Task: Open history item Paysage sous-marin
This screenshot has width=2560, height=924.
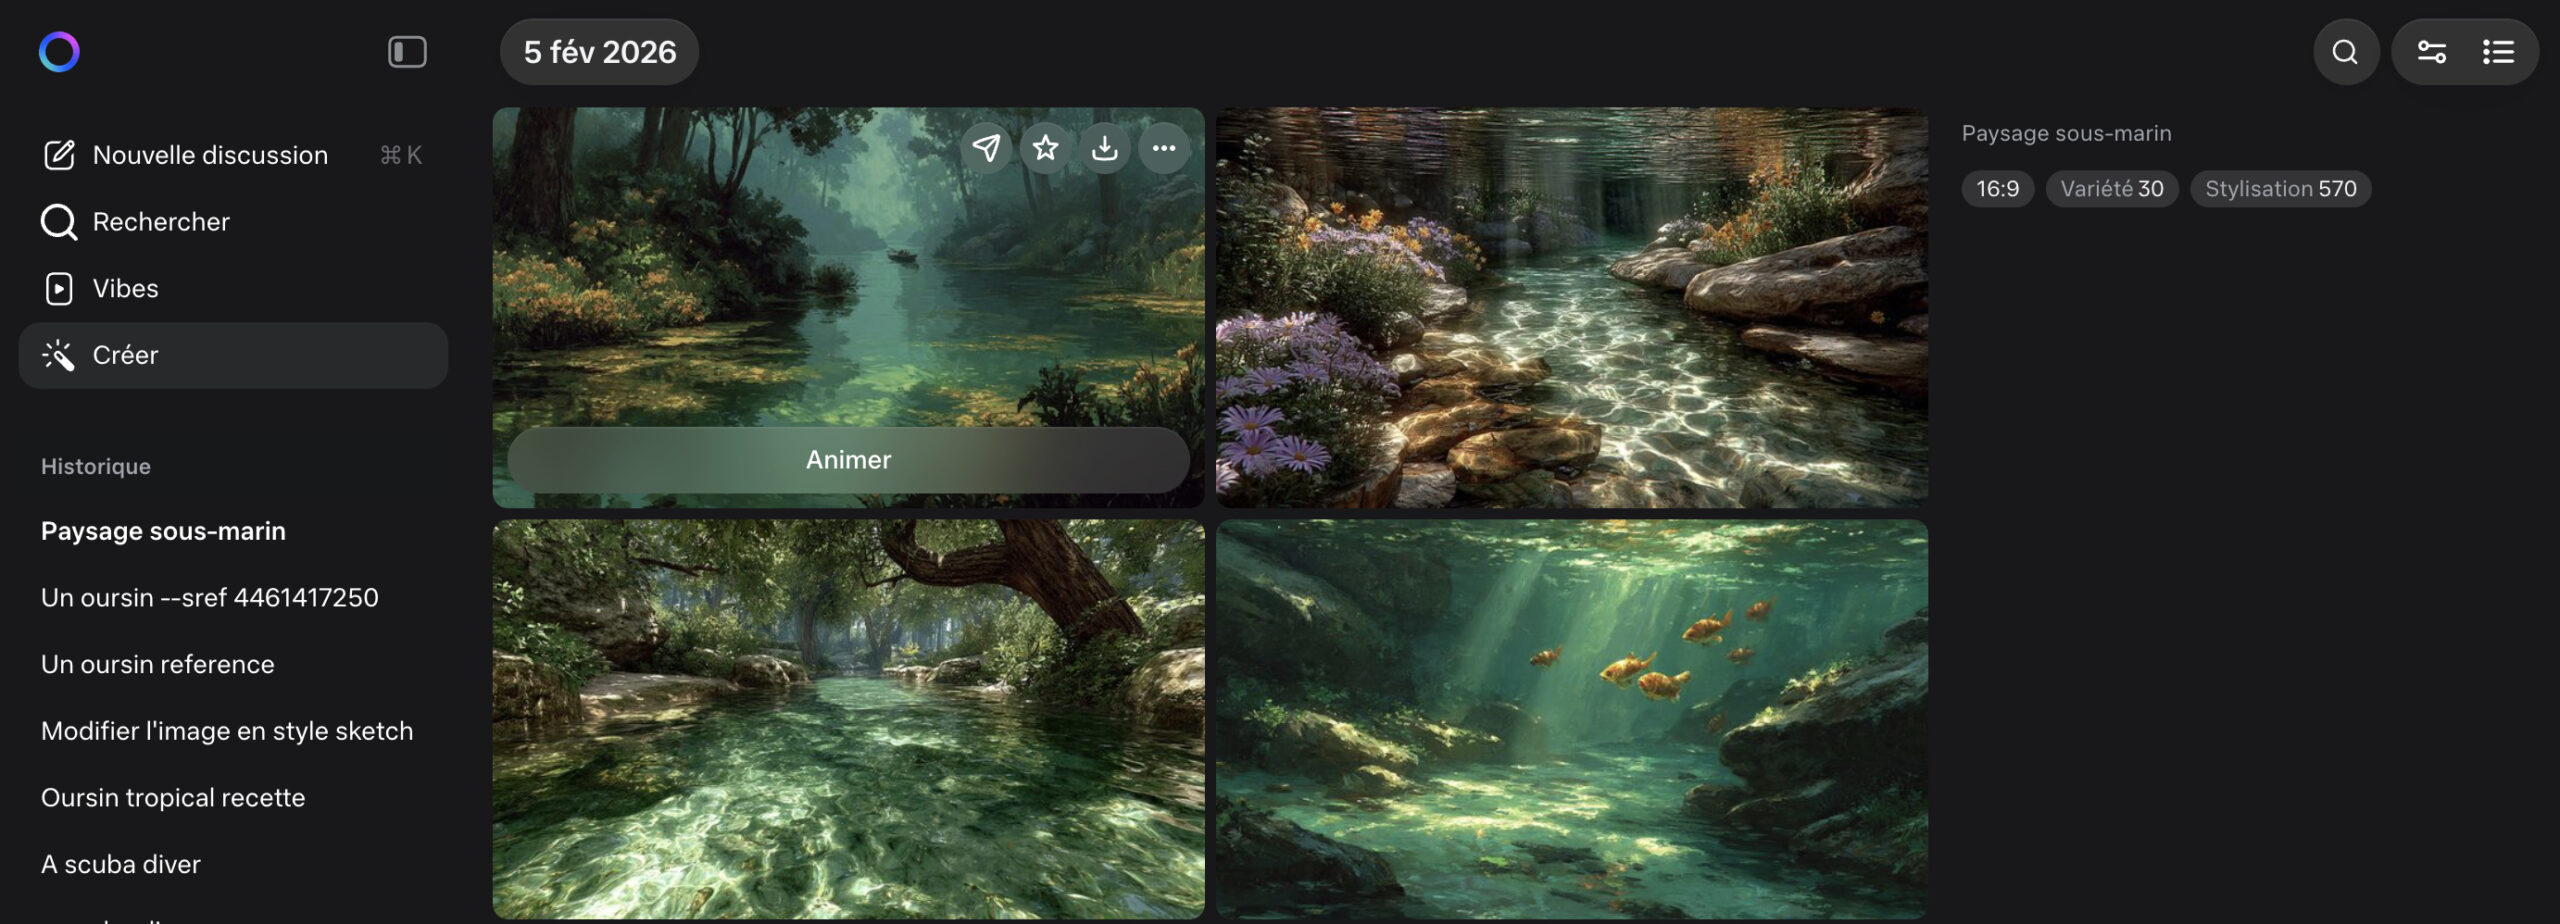Action: pos(163,531)
